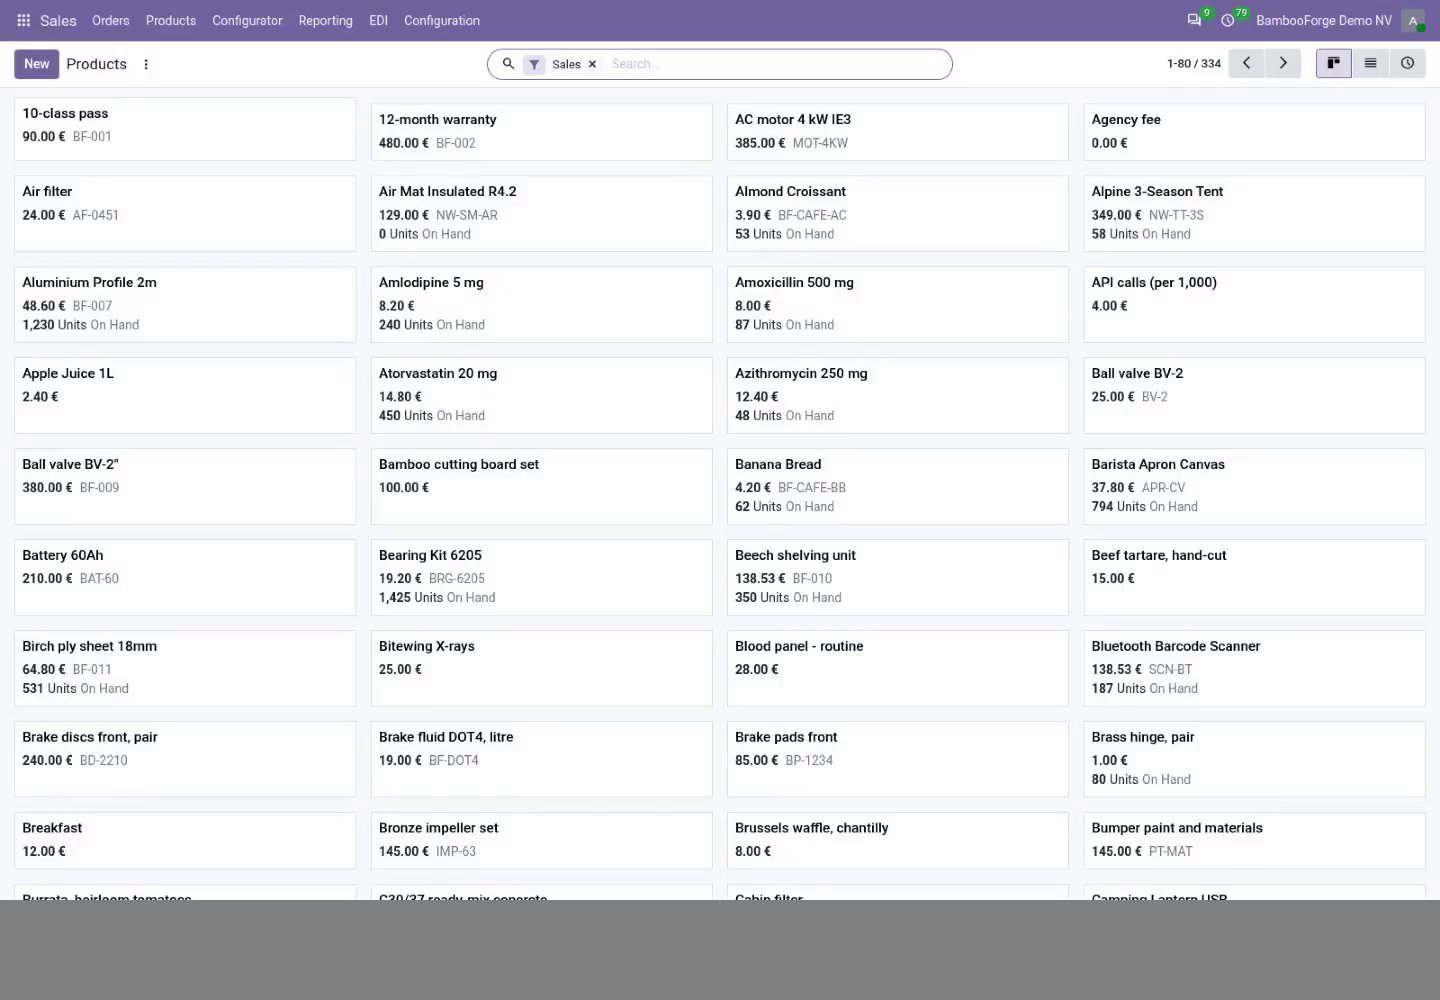The width and height of the screenshot is (1440, 1000).
Task: Open the activities clock icon in header
Action: tap(1228, 20)
